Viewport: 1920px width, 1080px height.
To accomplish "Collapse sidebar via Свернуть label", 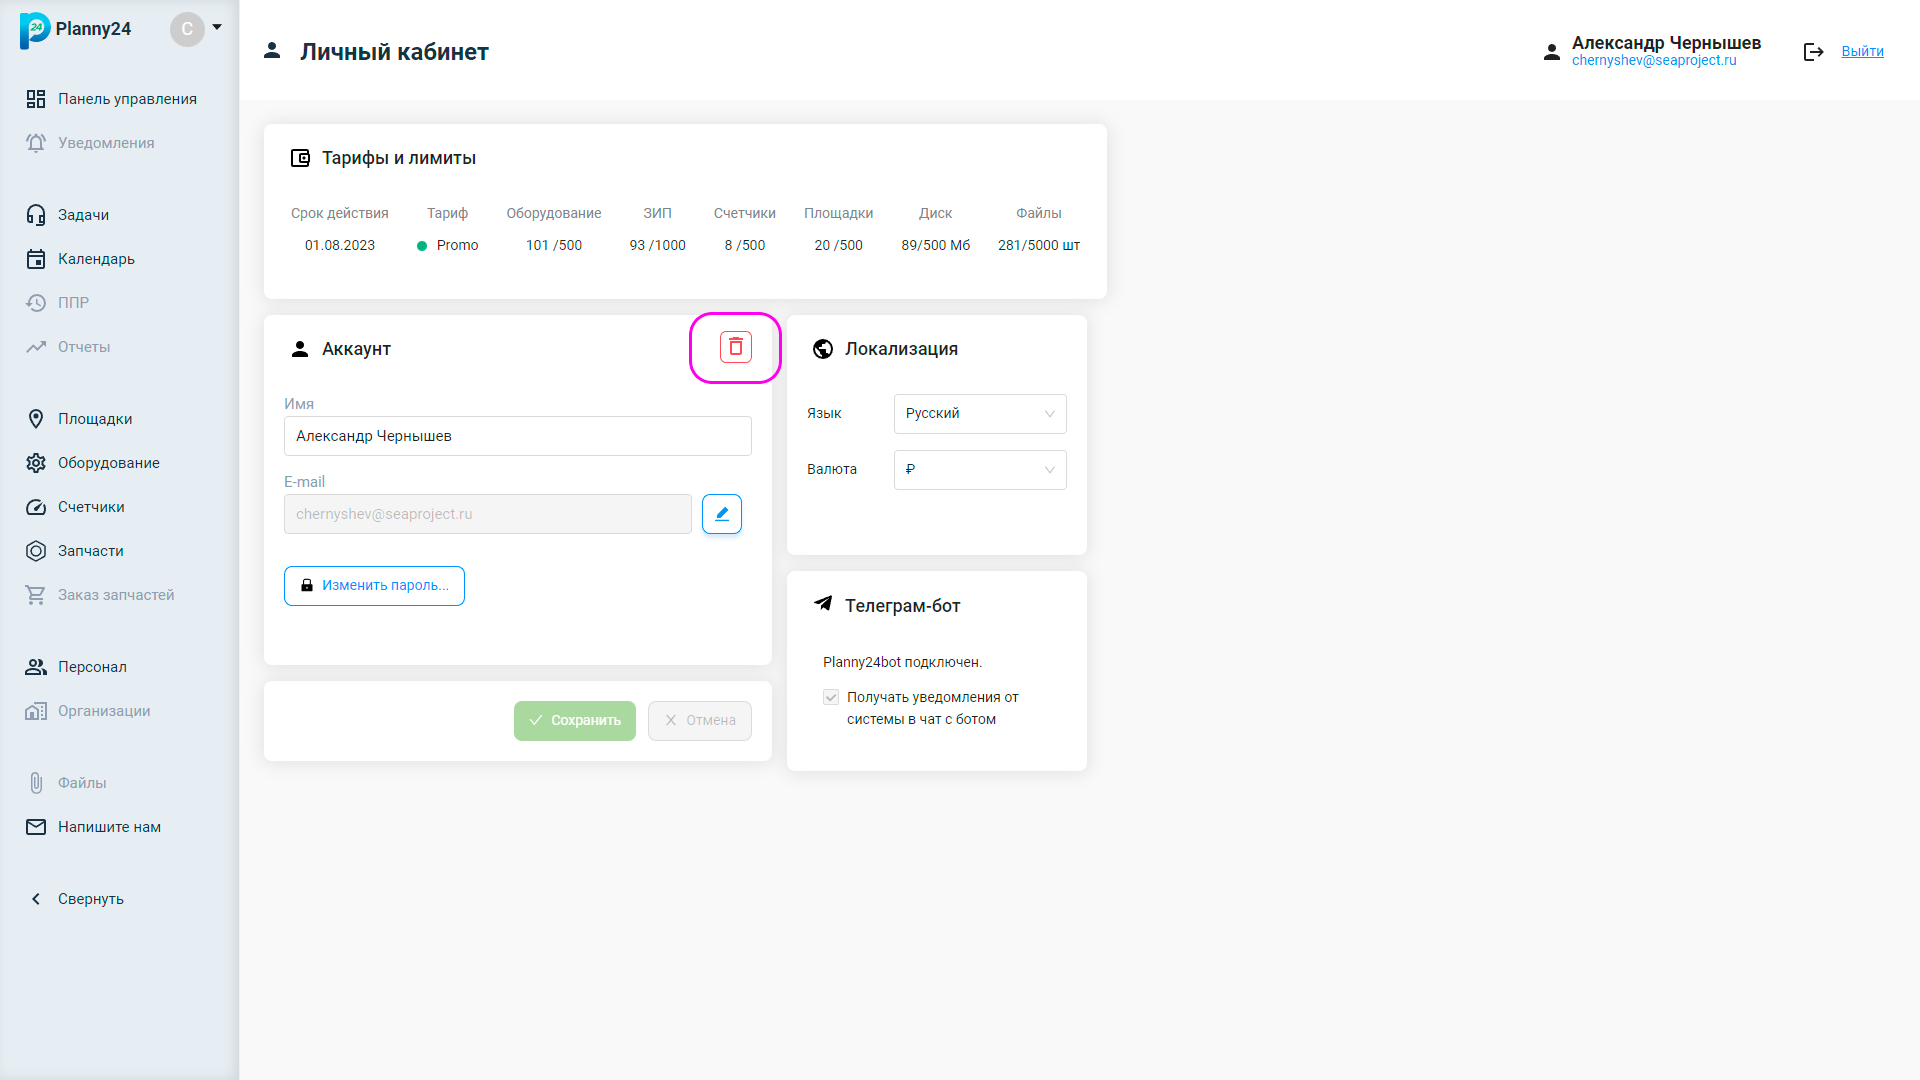I will [x=91, y=899].
